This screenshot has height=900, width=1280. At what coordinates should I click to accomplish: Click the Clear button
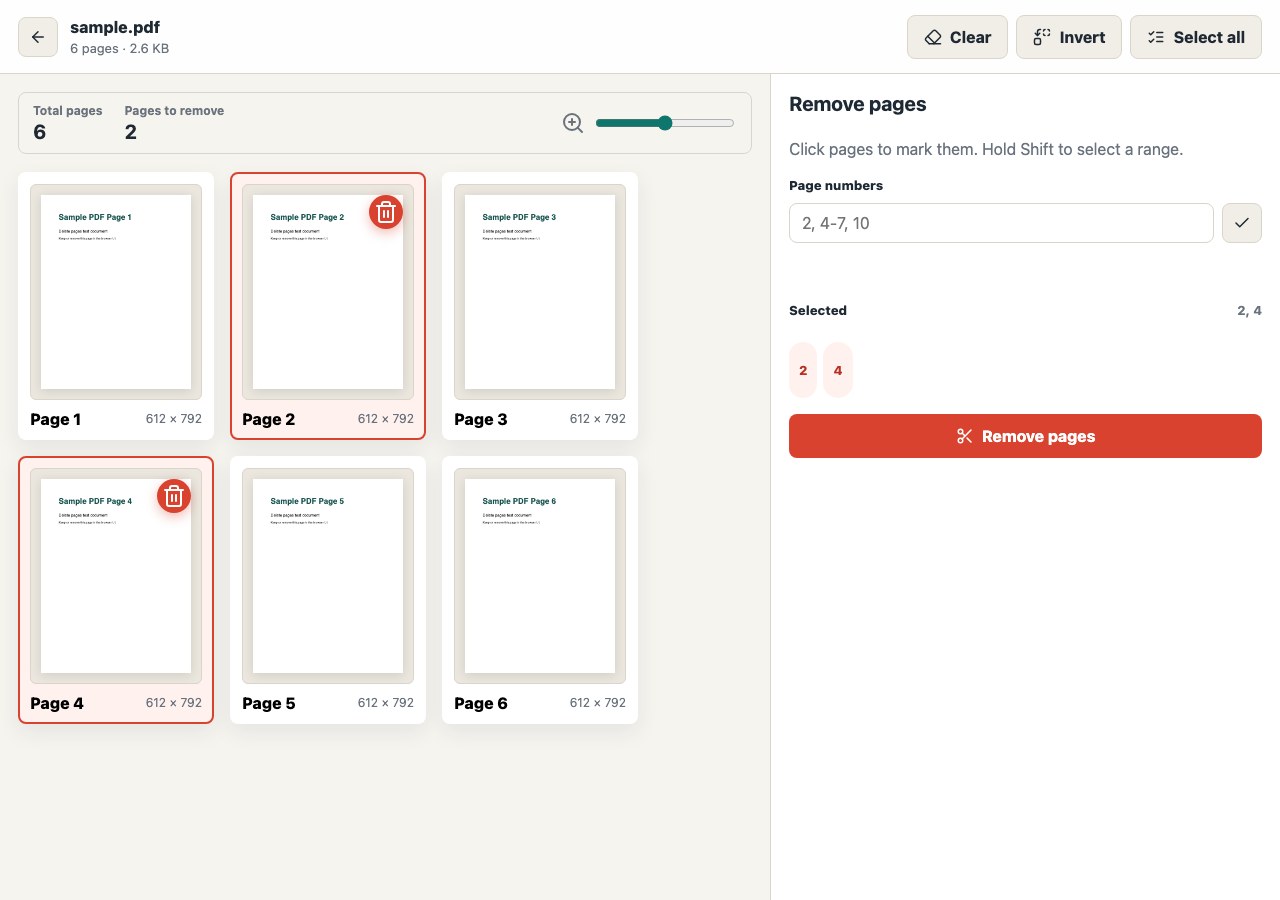click(x=958, y=37)
